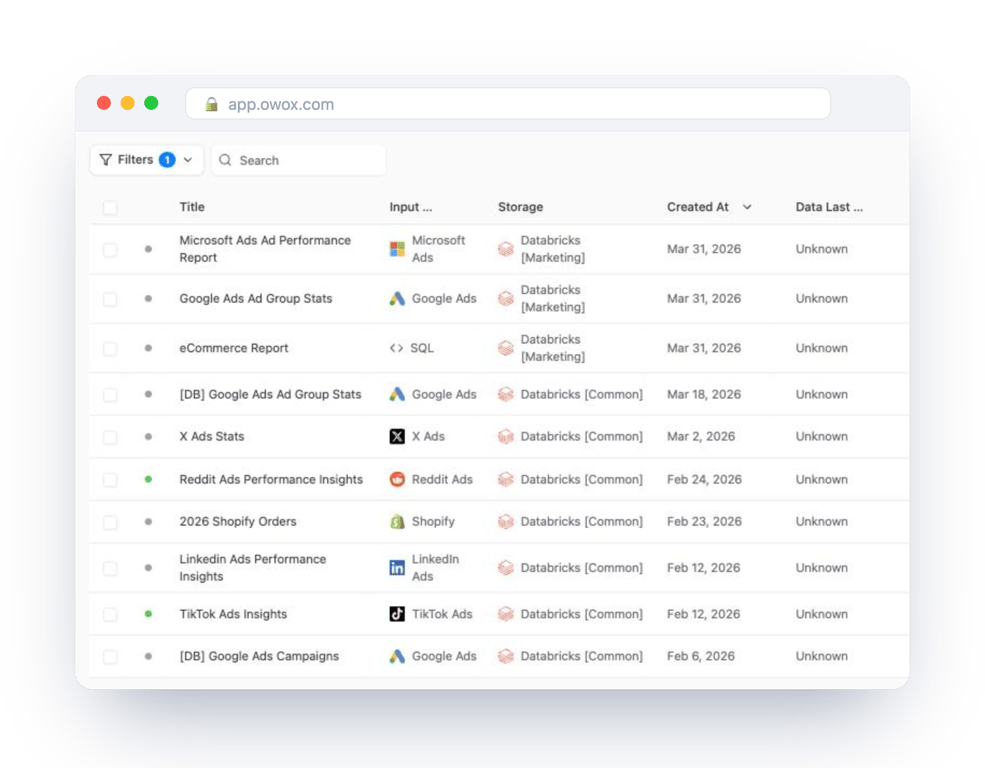The width and height of the screenshot is (985, 768).
Task: Tick the [DB] Google Ads Ad Group Stats checkbox
Action: click(x=110, y=394)
